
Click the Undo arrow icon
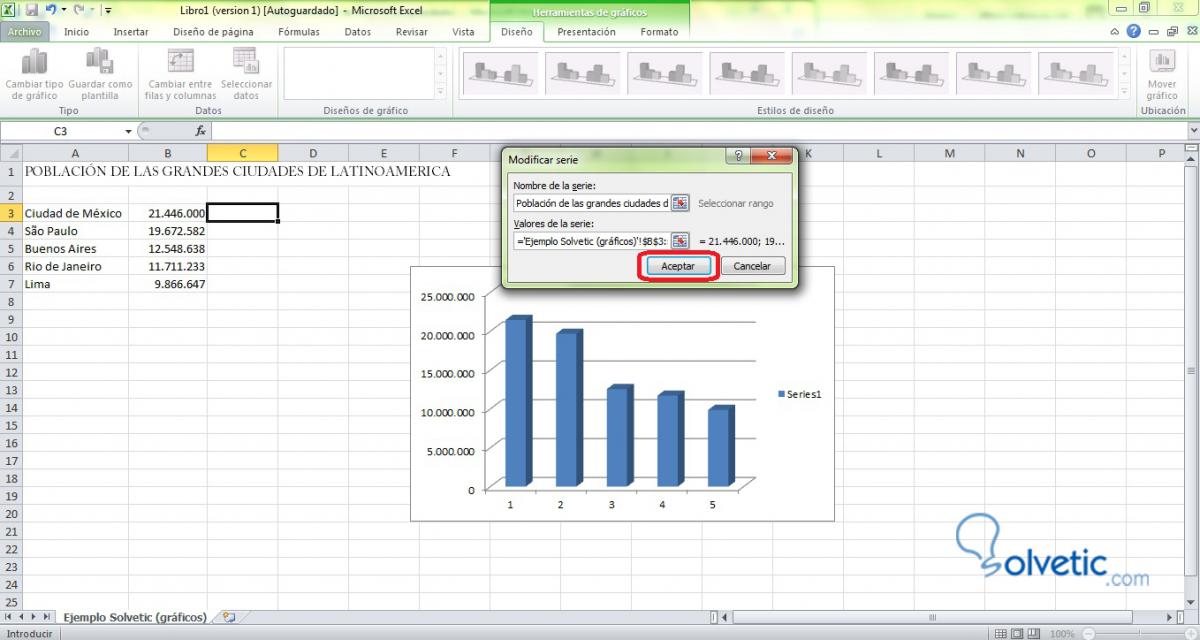click(50, 10)
